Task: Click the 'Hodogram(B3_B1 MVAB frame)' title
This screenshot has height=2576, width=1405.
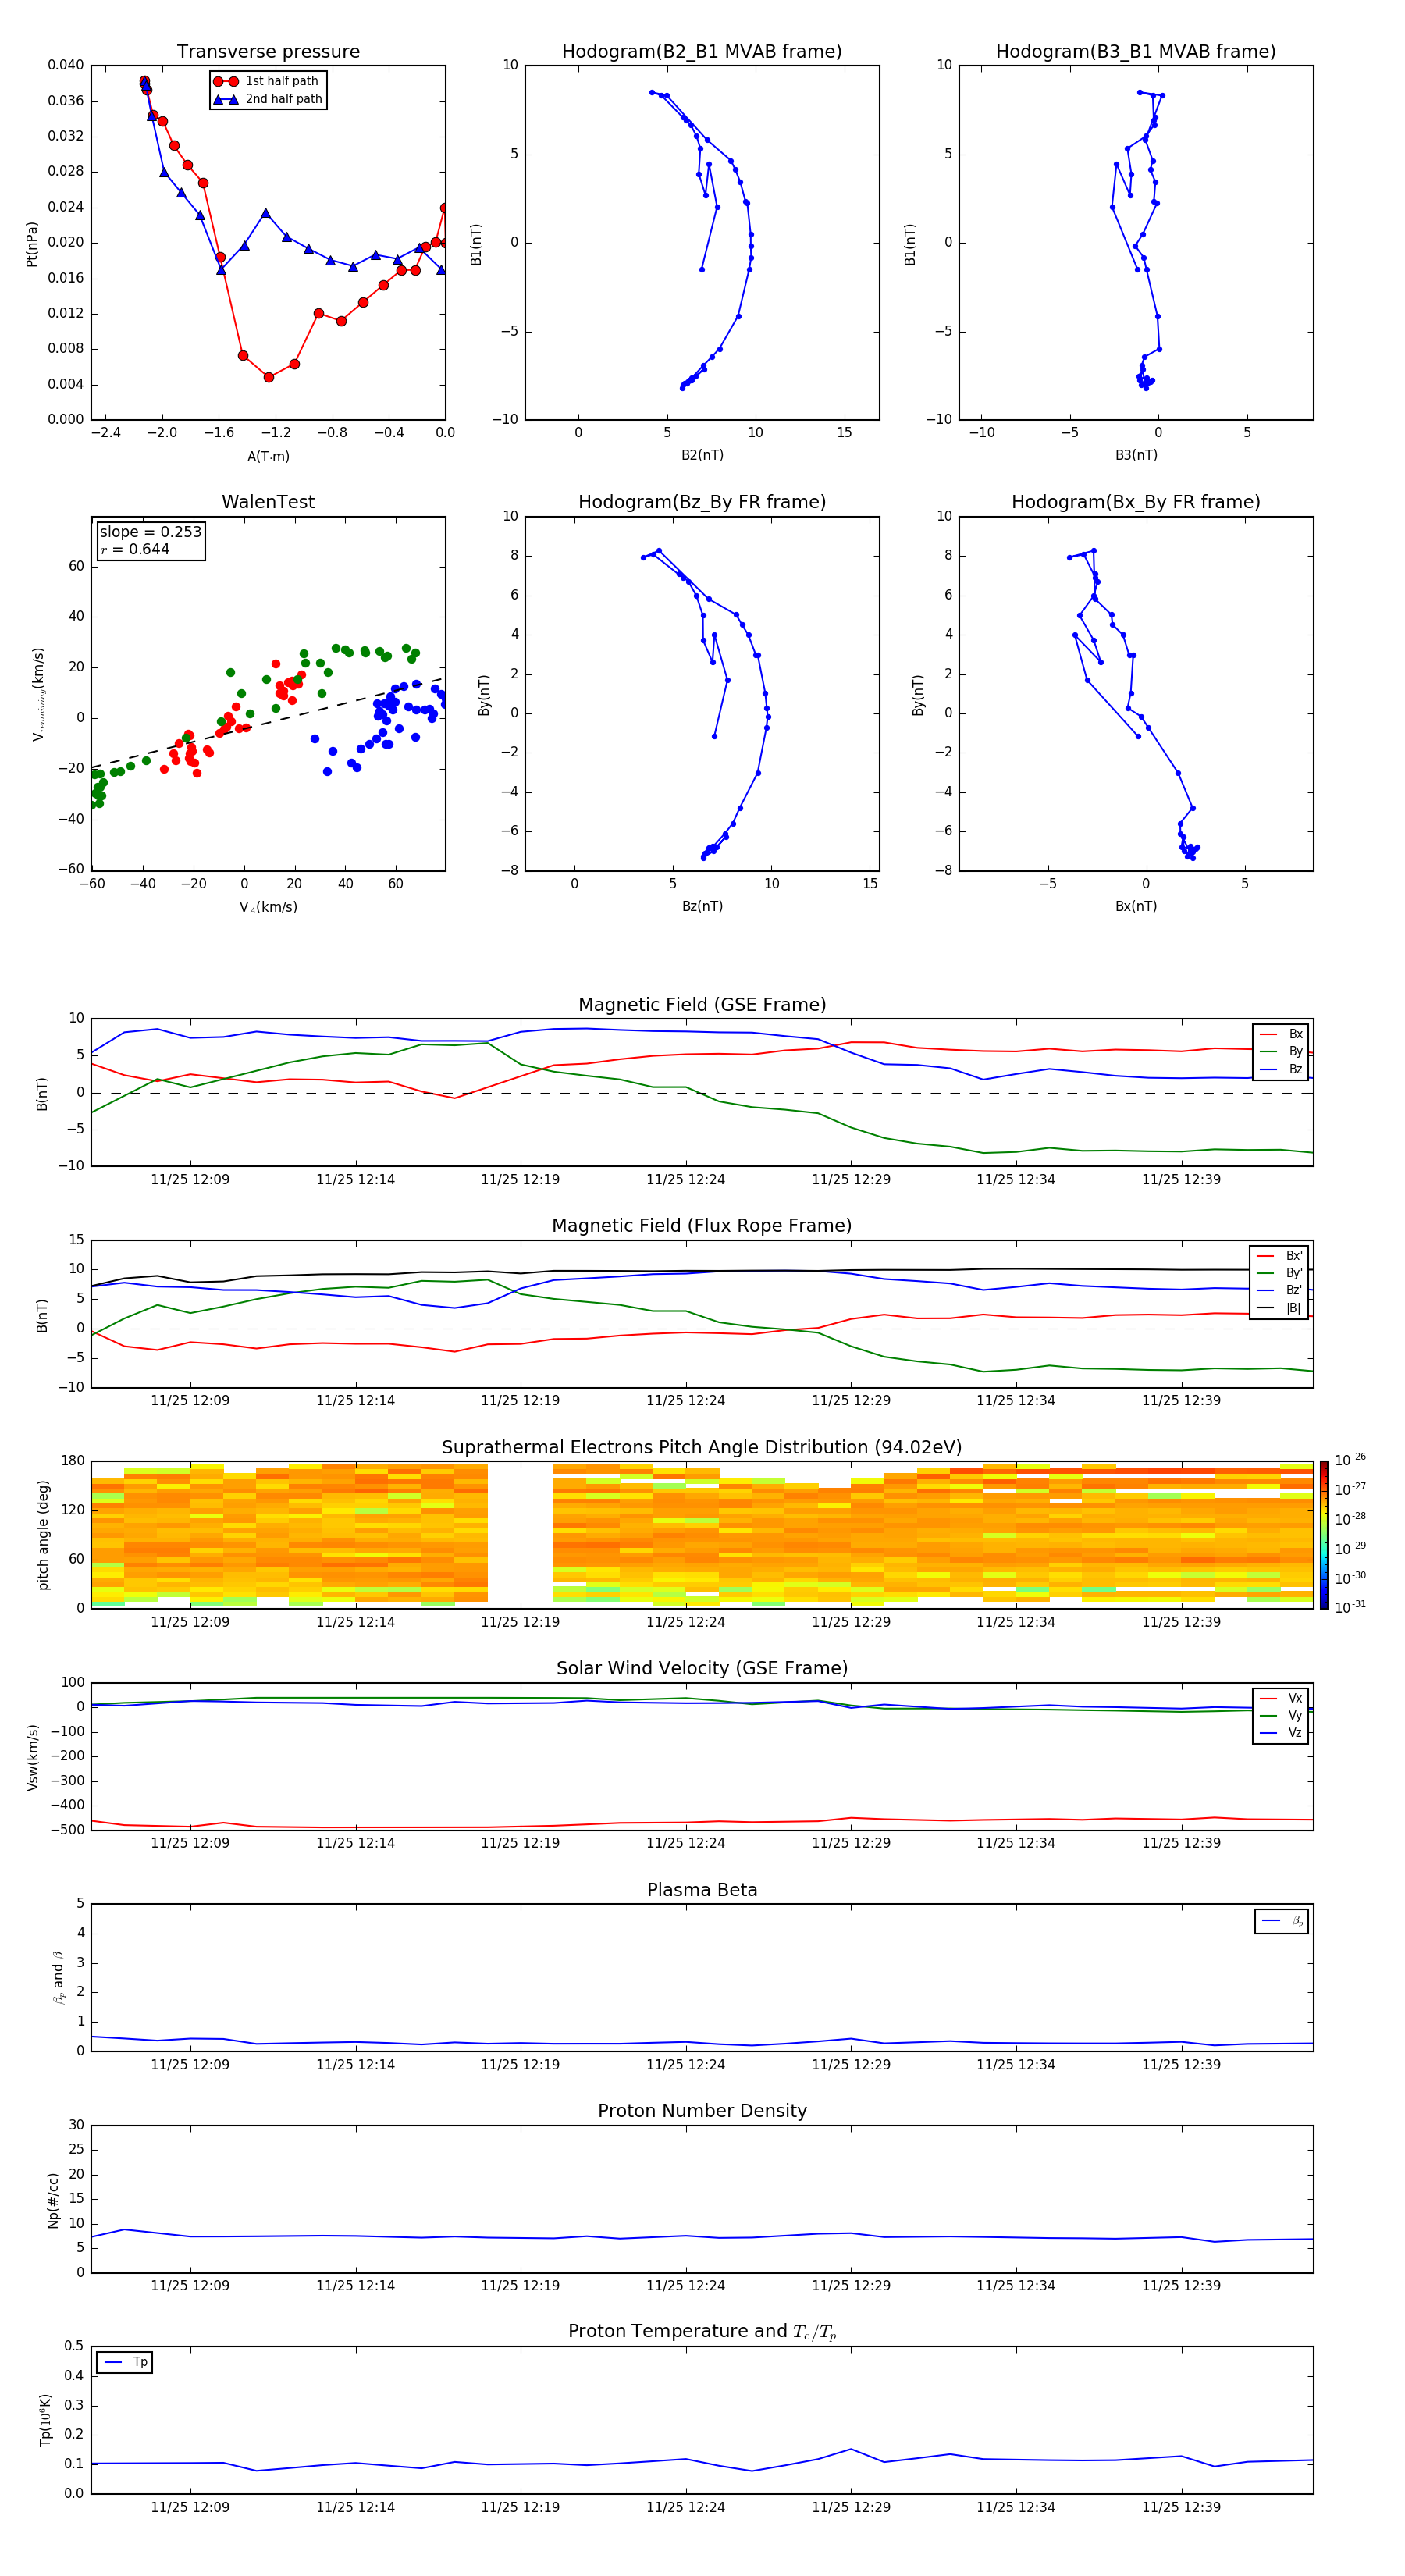Action: pos(1136,51)
